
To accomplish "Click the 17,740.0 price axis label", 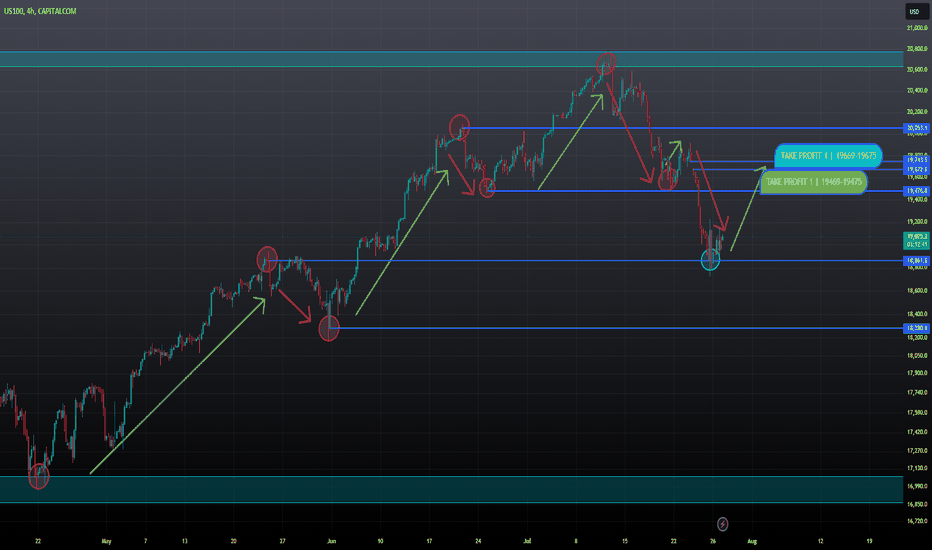I will [x=917, y=392].
